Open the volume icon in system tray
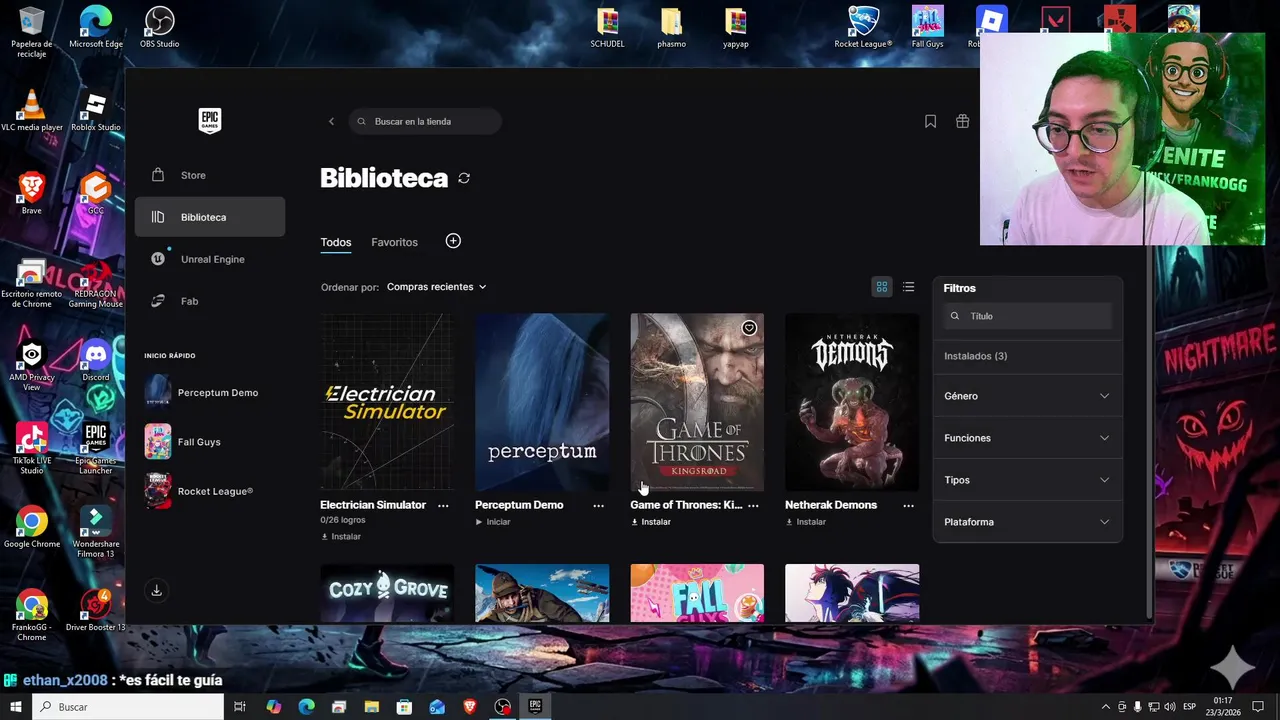Image resolution: width=1280 pixels, height=720 pixels. point(1169,707)
